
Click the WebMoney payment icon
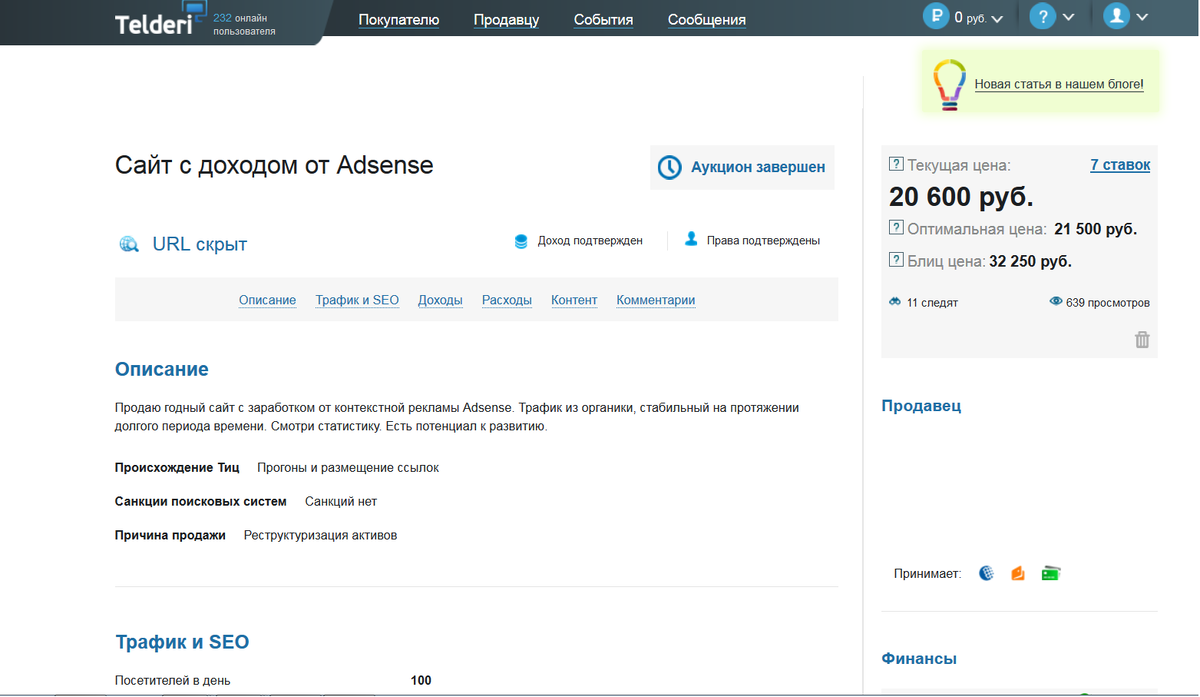[x=987, y=574]
